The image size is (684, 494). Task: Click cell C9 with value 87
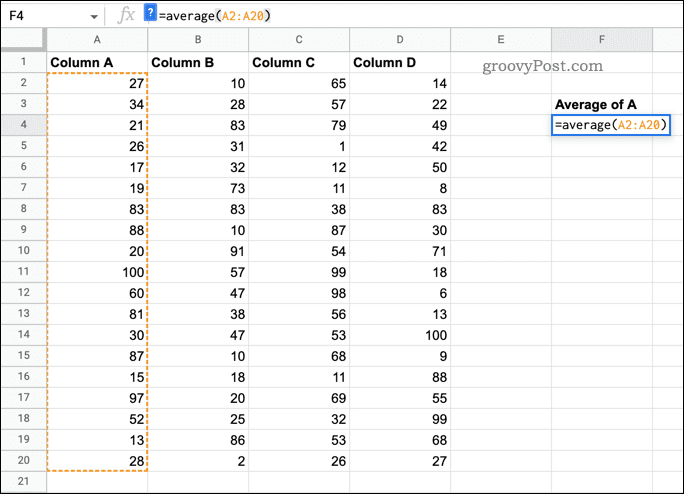click(x=299, y=230)
